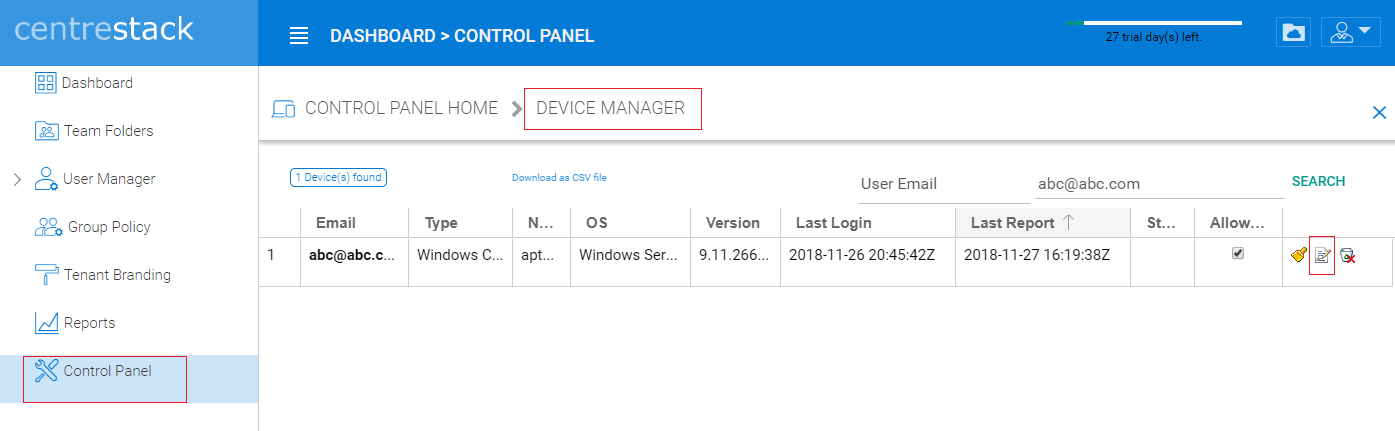Screen dimensions: 1395x431
Task: Click the edit notepad icon in device row
Action: tap(1322, 255)
